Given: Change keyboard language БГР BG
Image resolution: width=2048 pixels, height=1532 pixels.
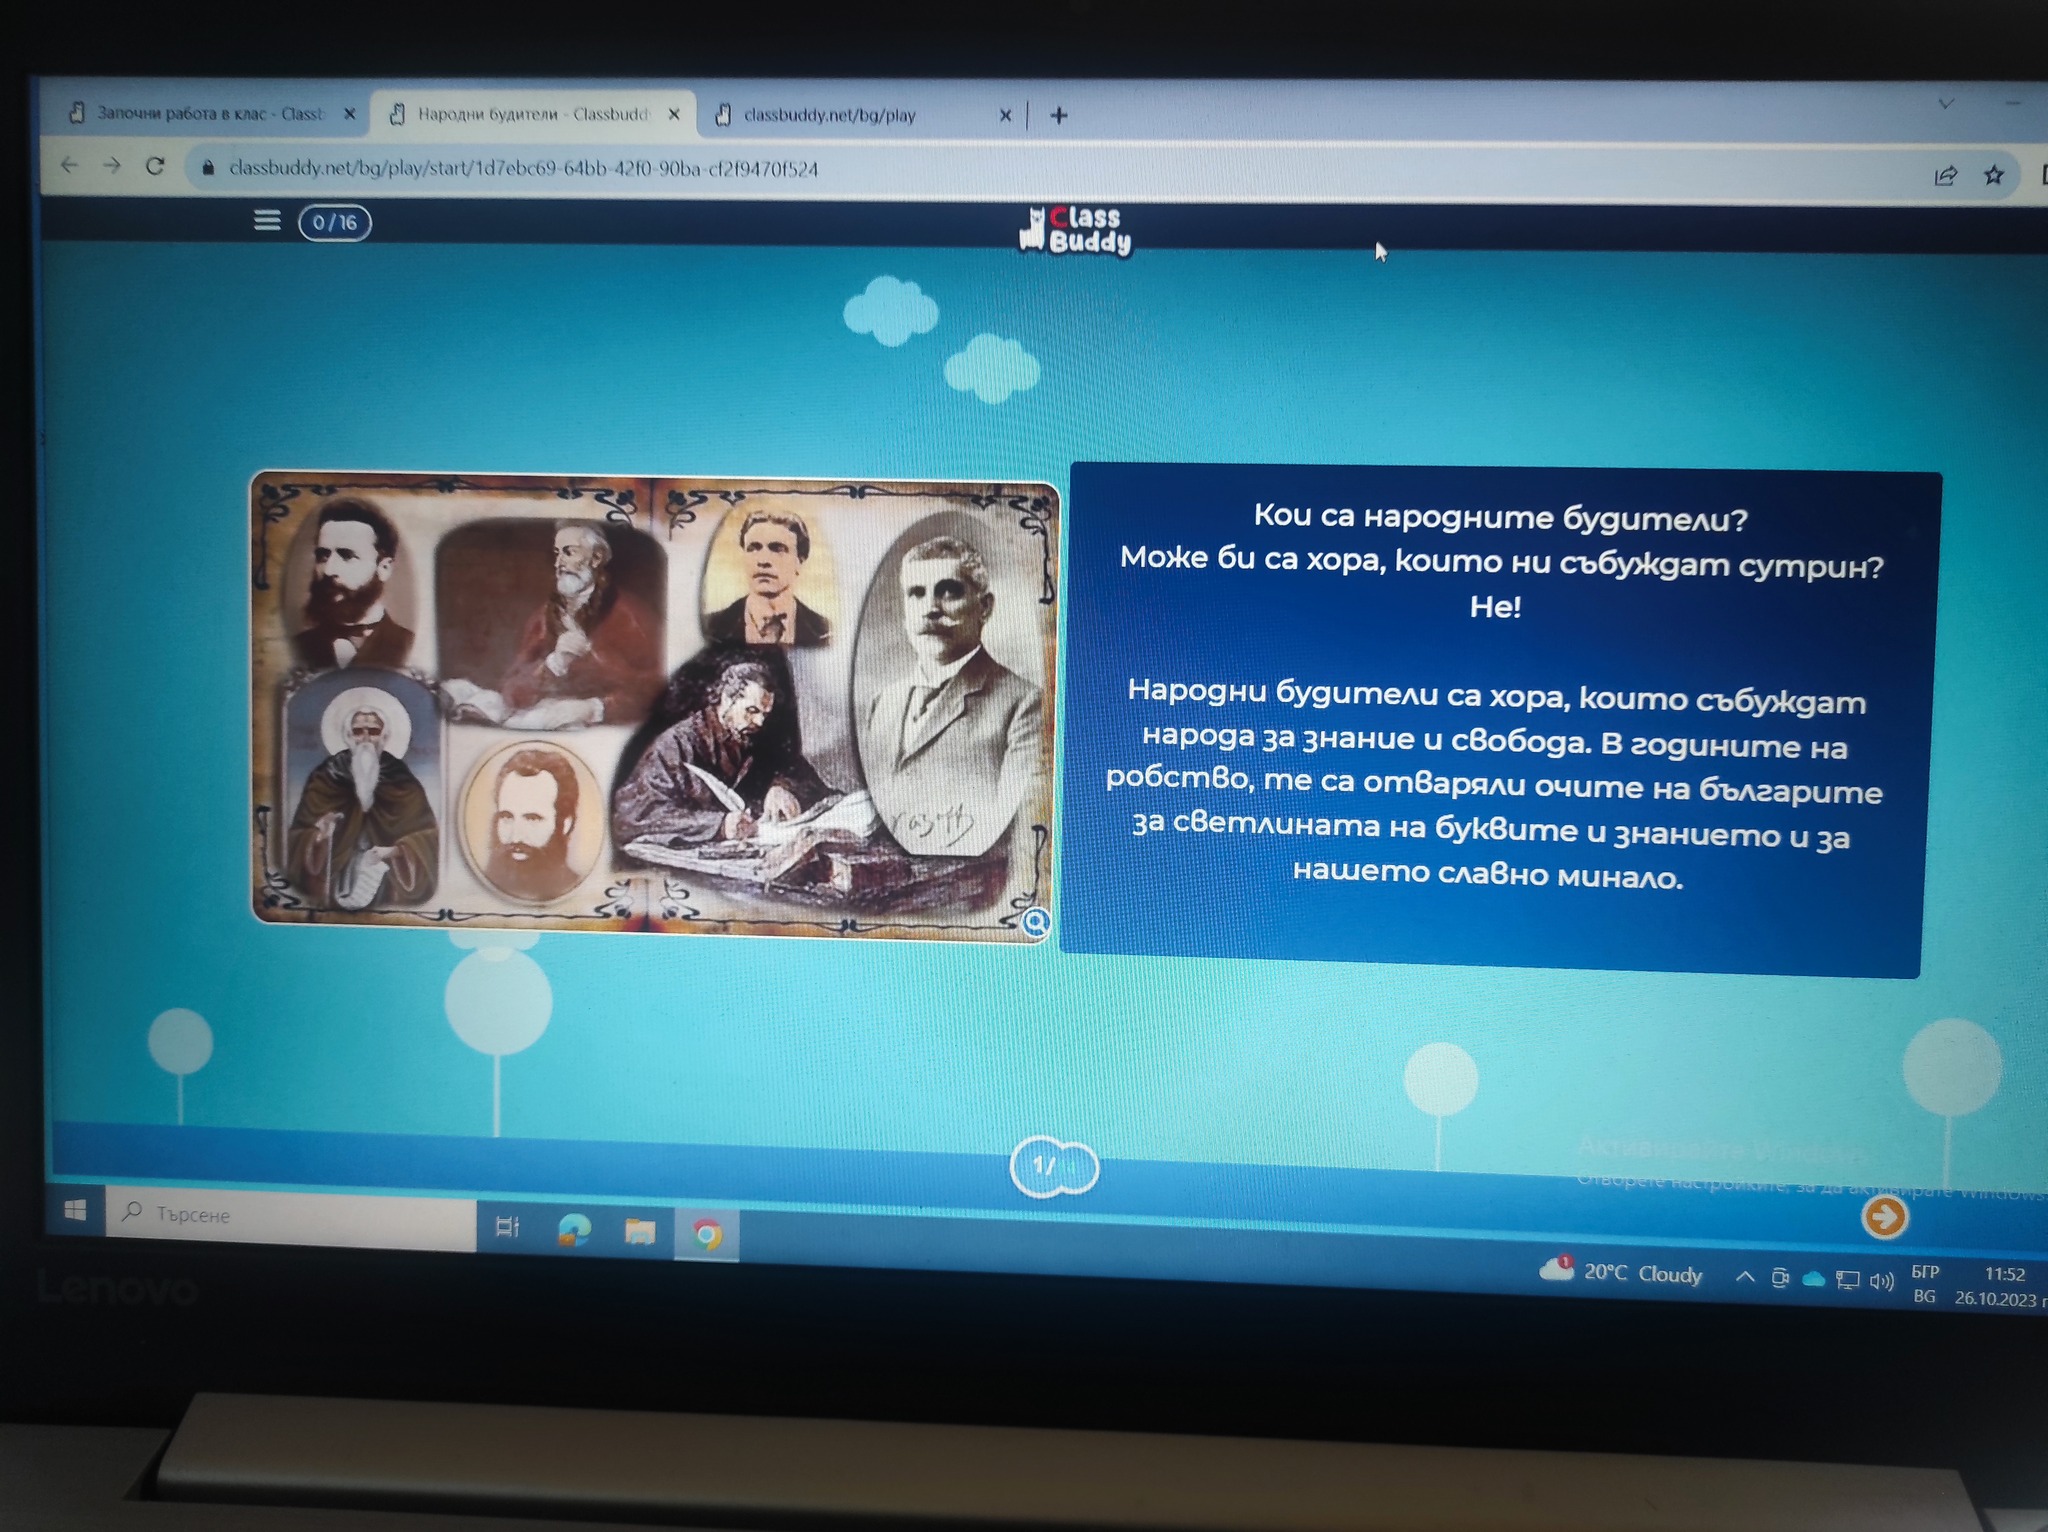Looking at the screenshot, I should point(1925,1284).
